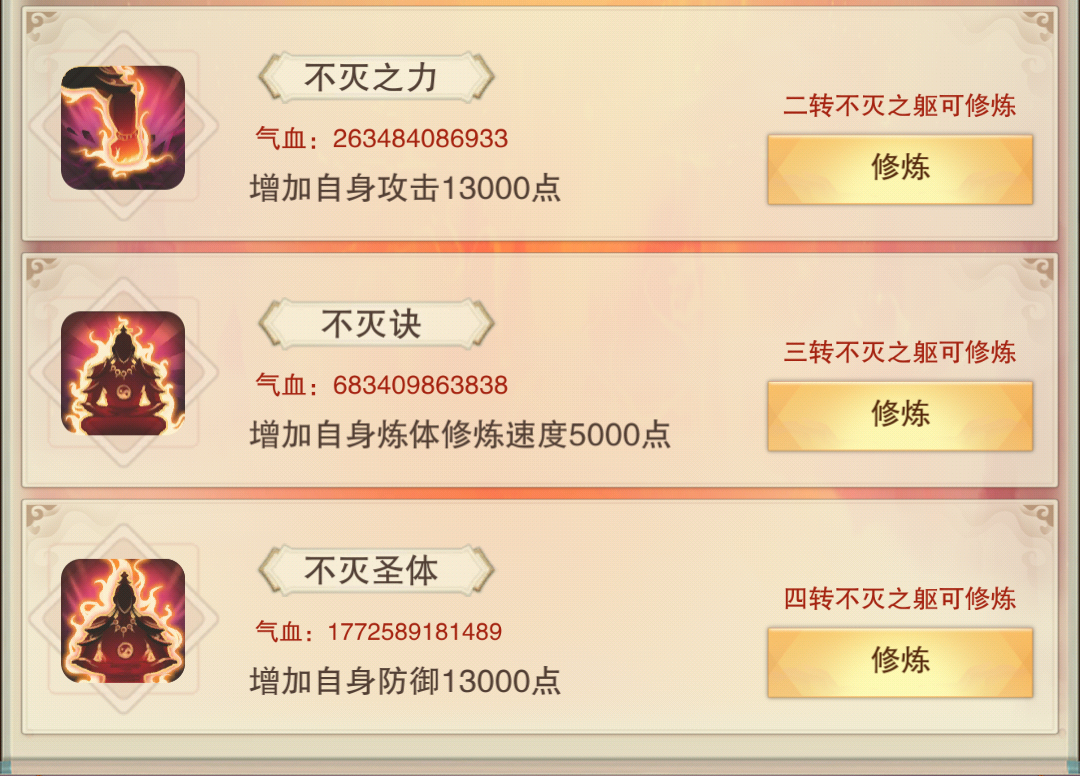This screenshot has width=1080, height=776.
Task: Select the 不灭圣体 title banner
Action: point(376,570)
